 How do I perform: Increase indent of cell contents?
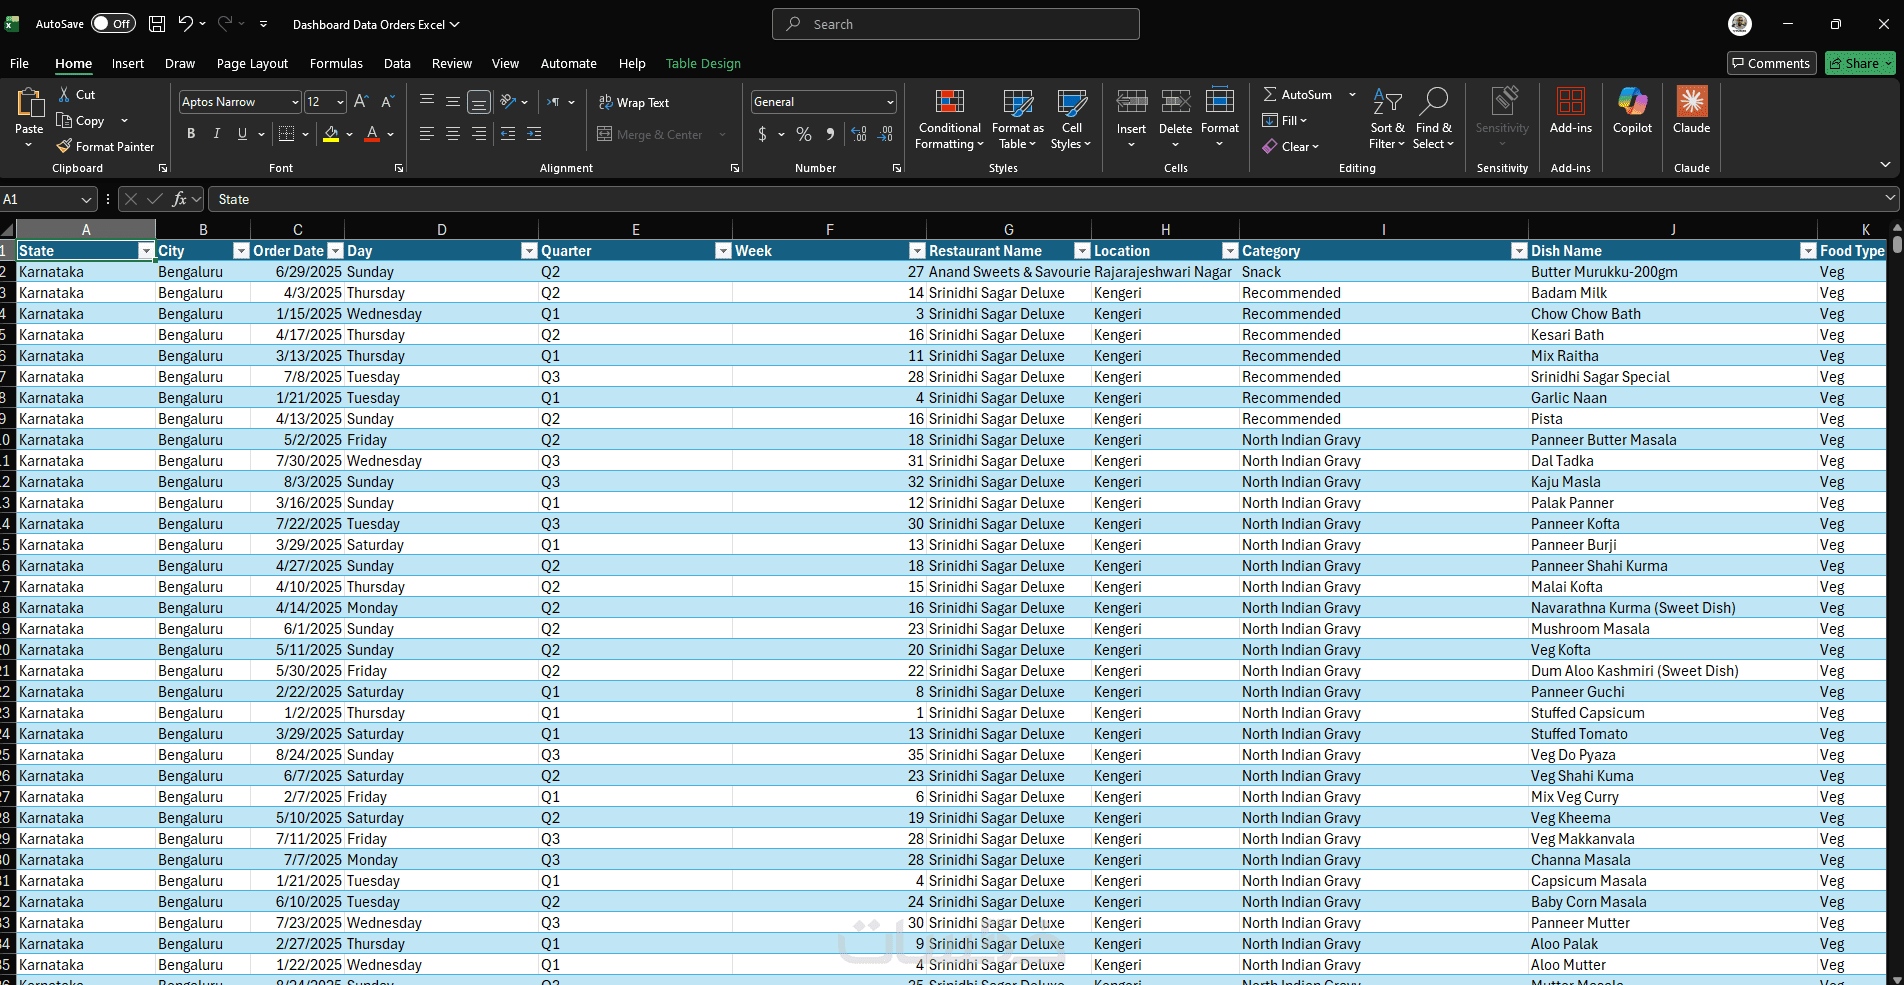pyautogui.click(x=534, y=134)
